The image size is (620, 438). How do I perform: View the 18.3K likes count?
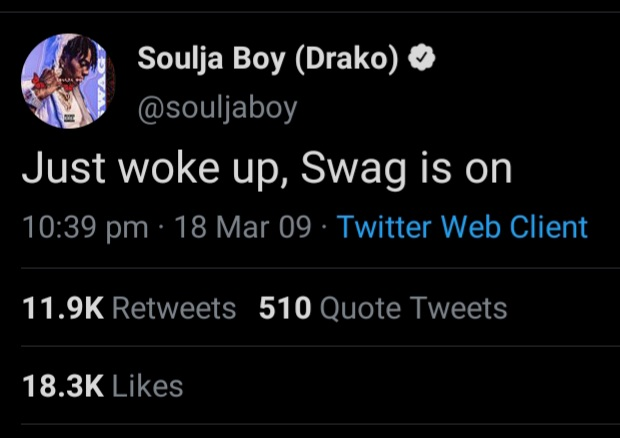63,386
